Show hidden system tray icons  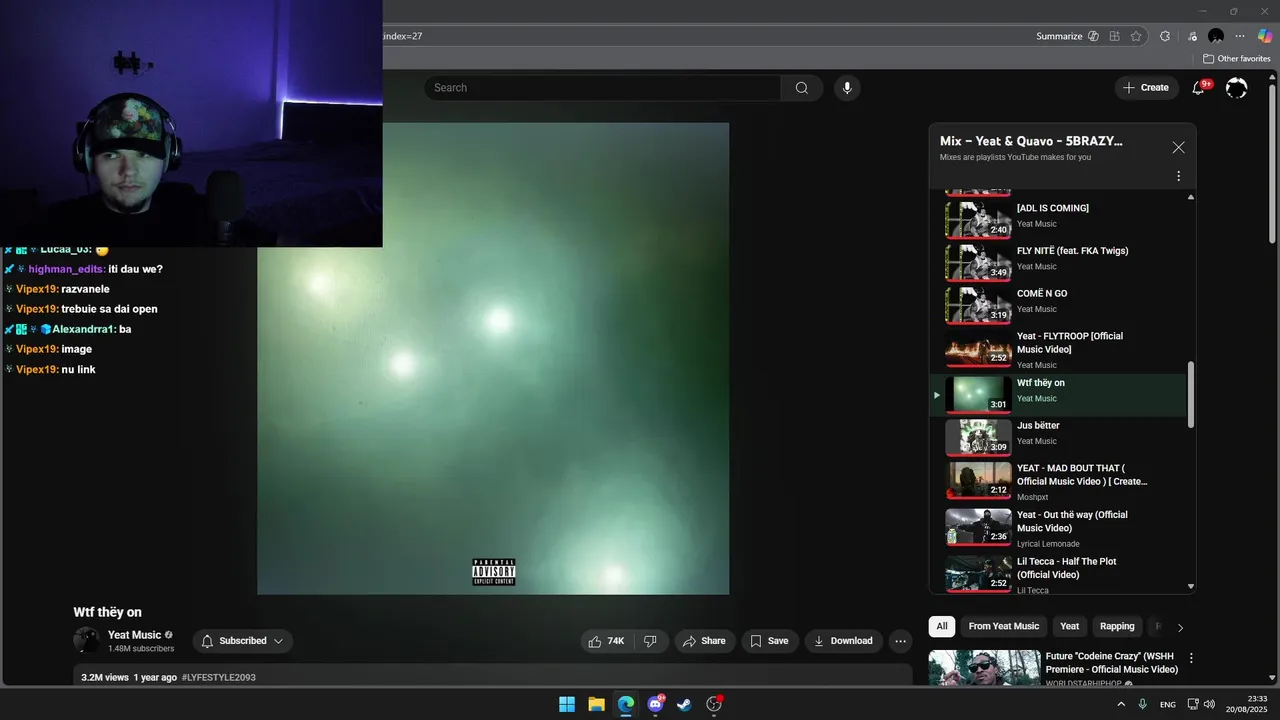1120,704
